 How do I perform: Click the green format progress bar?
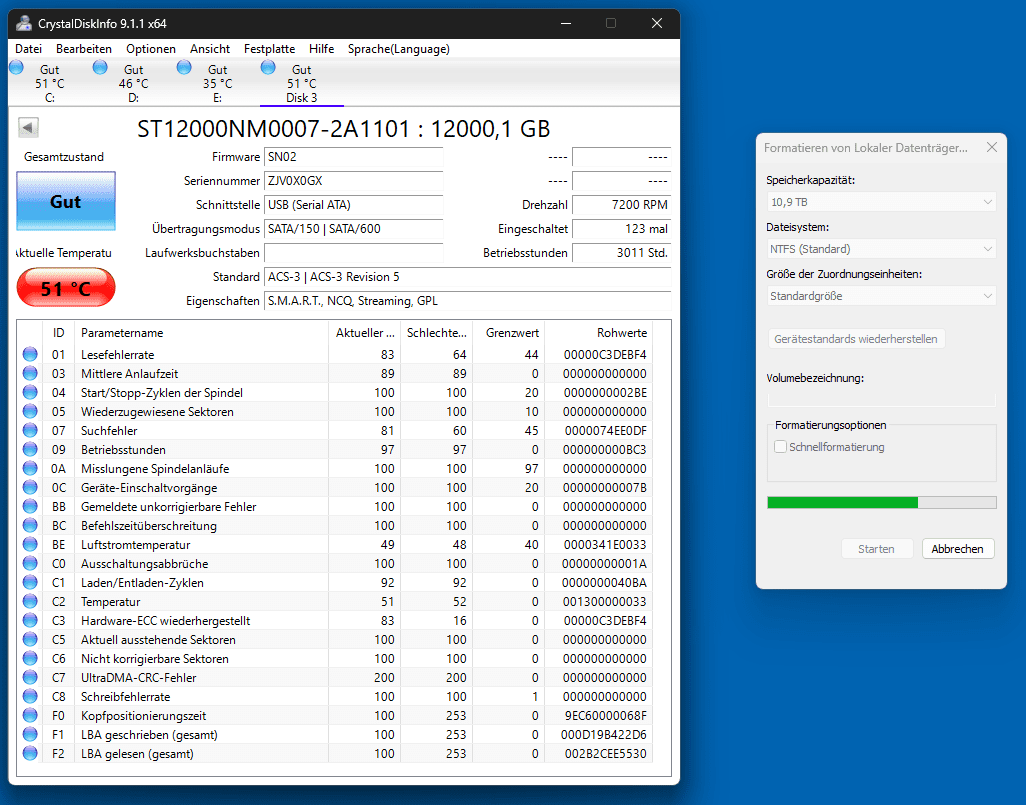pos(881,503)
